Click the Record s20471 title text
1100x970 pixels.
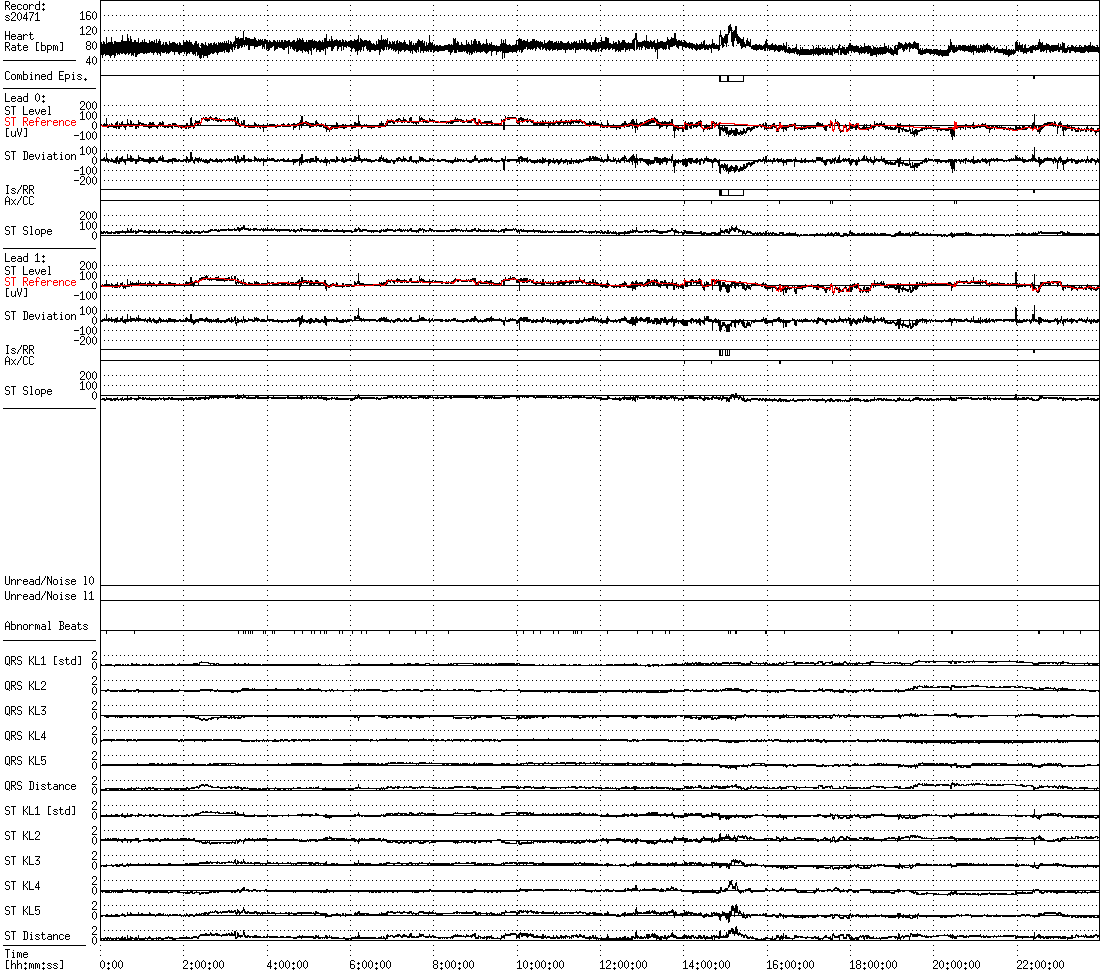point(25,11)
